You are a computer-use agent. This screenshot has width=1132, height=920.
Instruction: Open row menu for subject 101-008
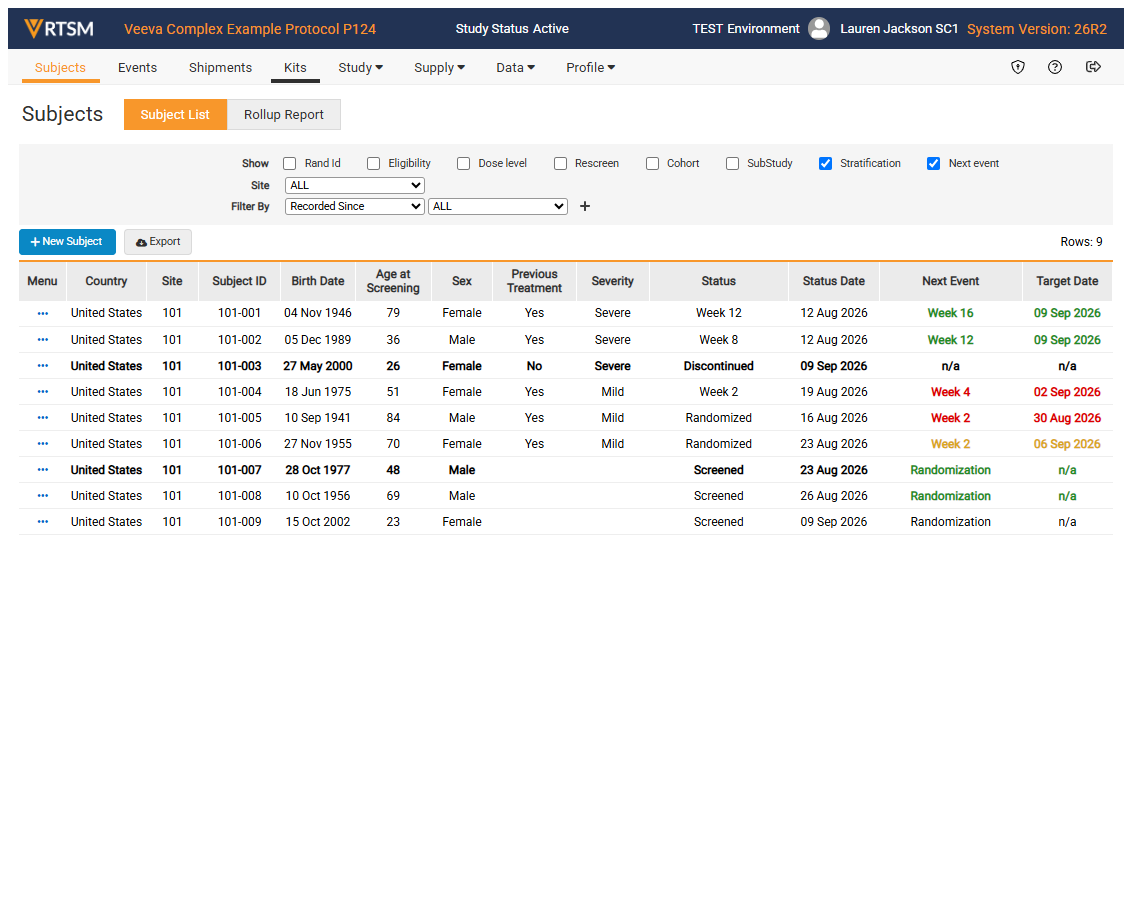coord(43,495)
